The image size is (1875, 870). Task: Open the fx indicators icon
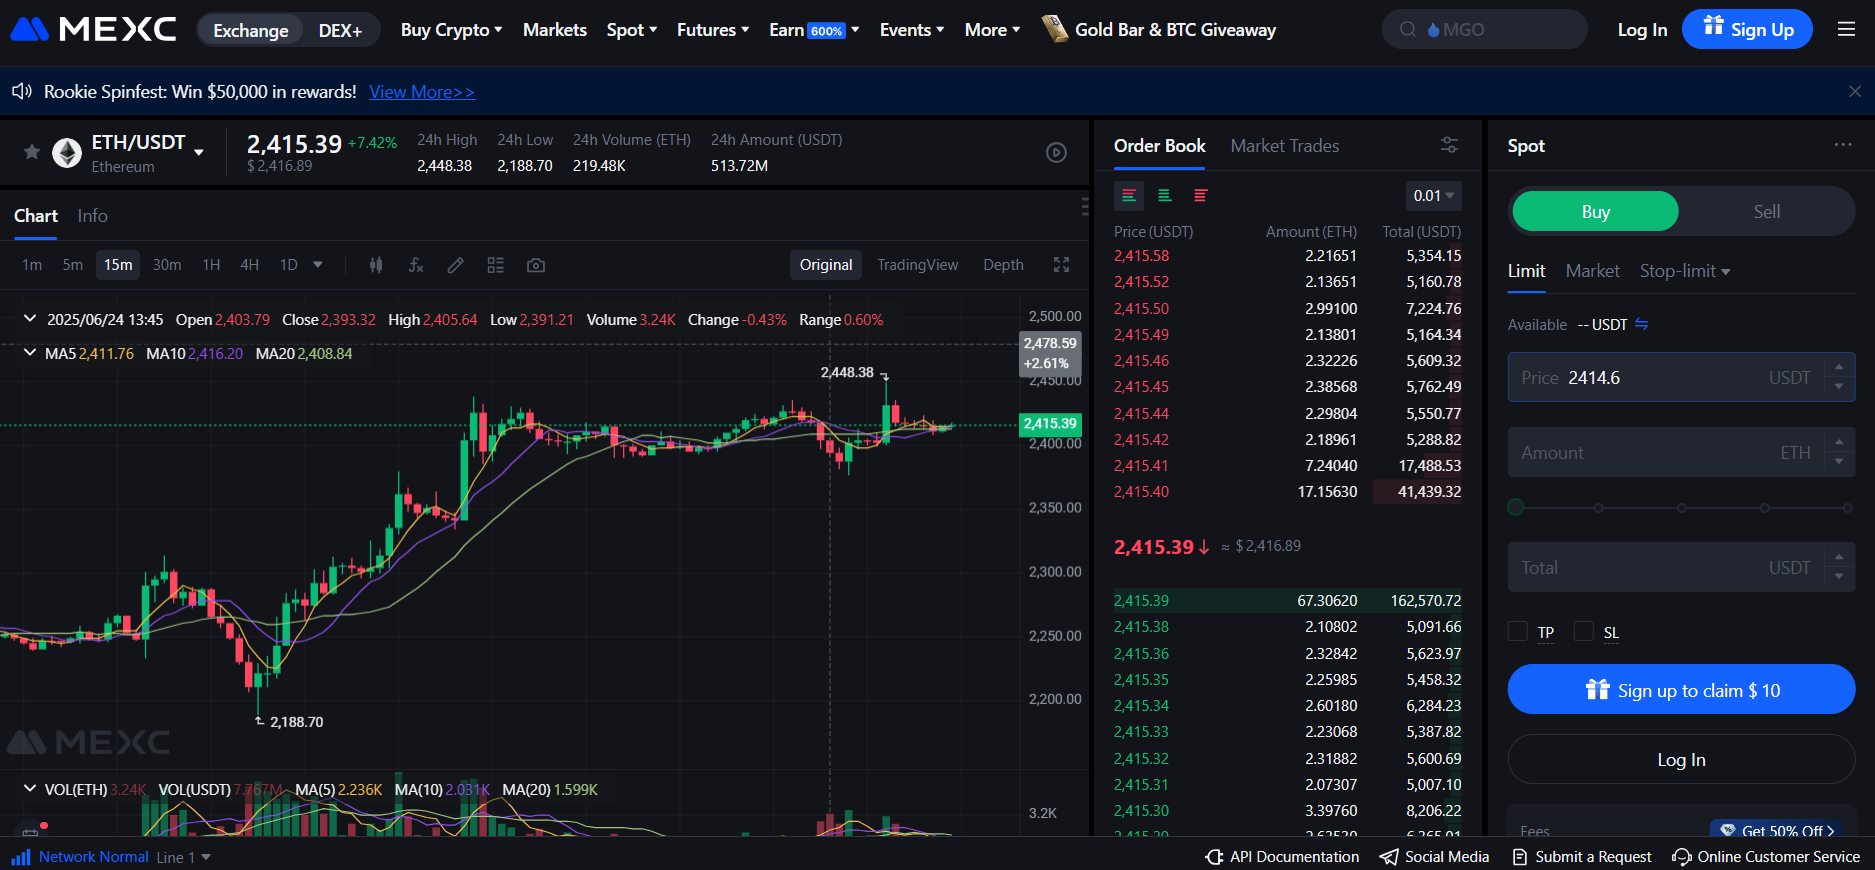pos(416,265)
